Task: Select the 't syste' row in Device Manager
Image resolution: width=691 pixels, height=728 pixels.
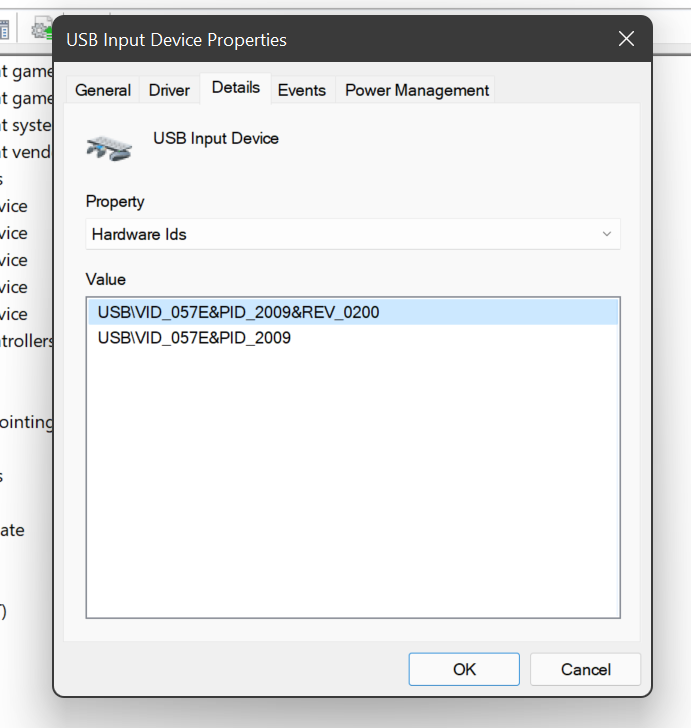Action: pyautogui.click(x=26, y=125)
